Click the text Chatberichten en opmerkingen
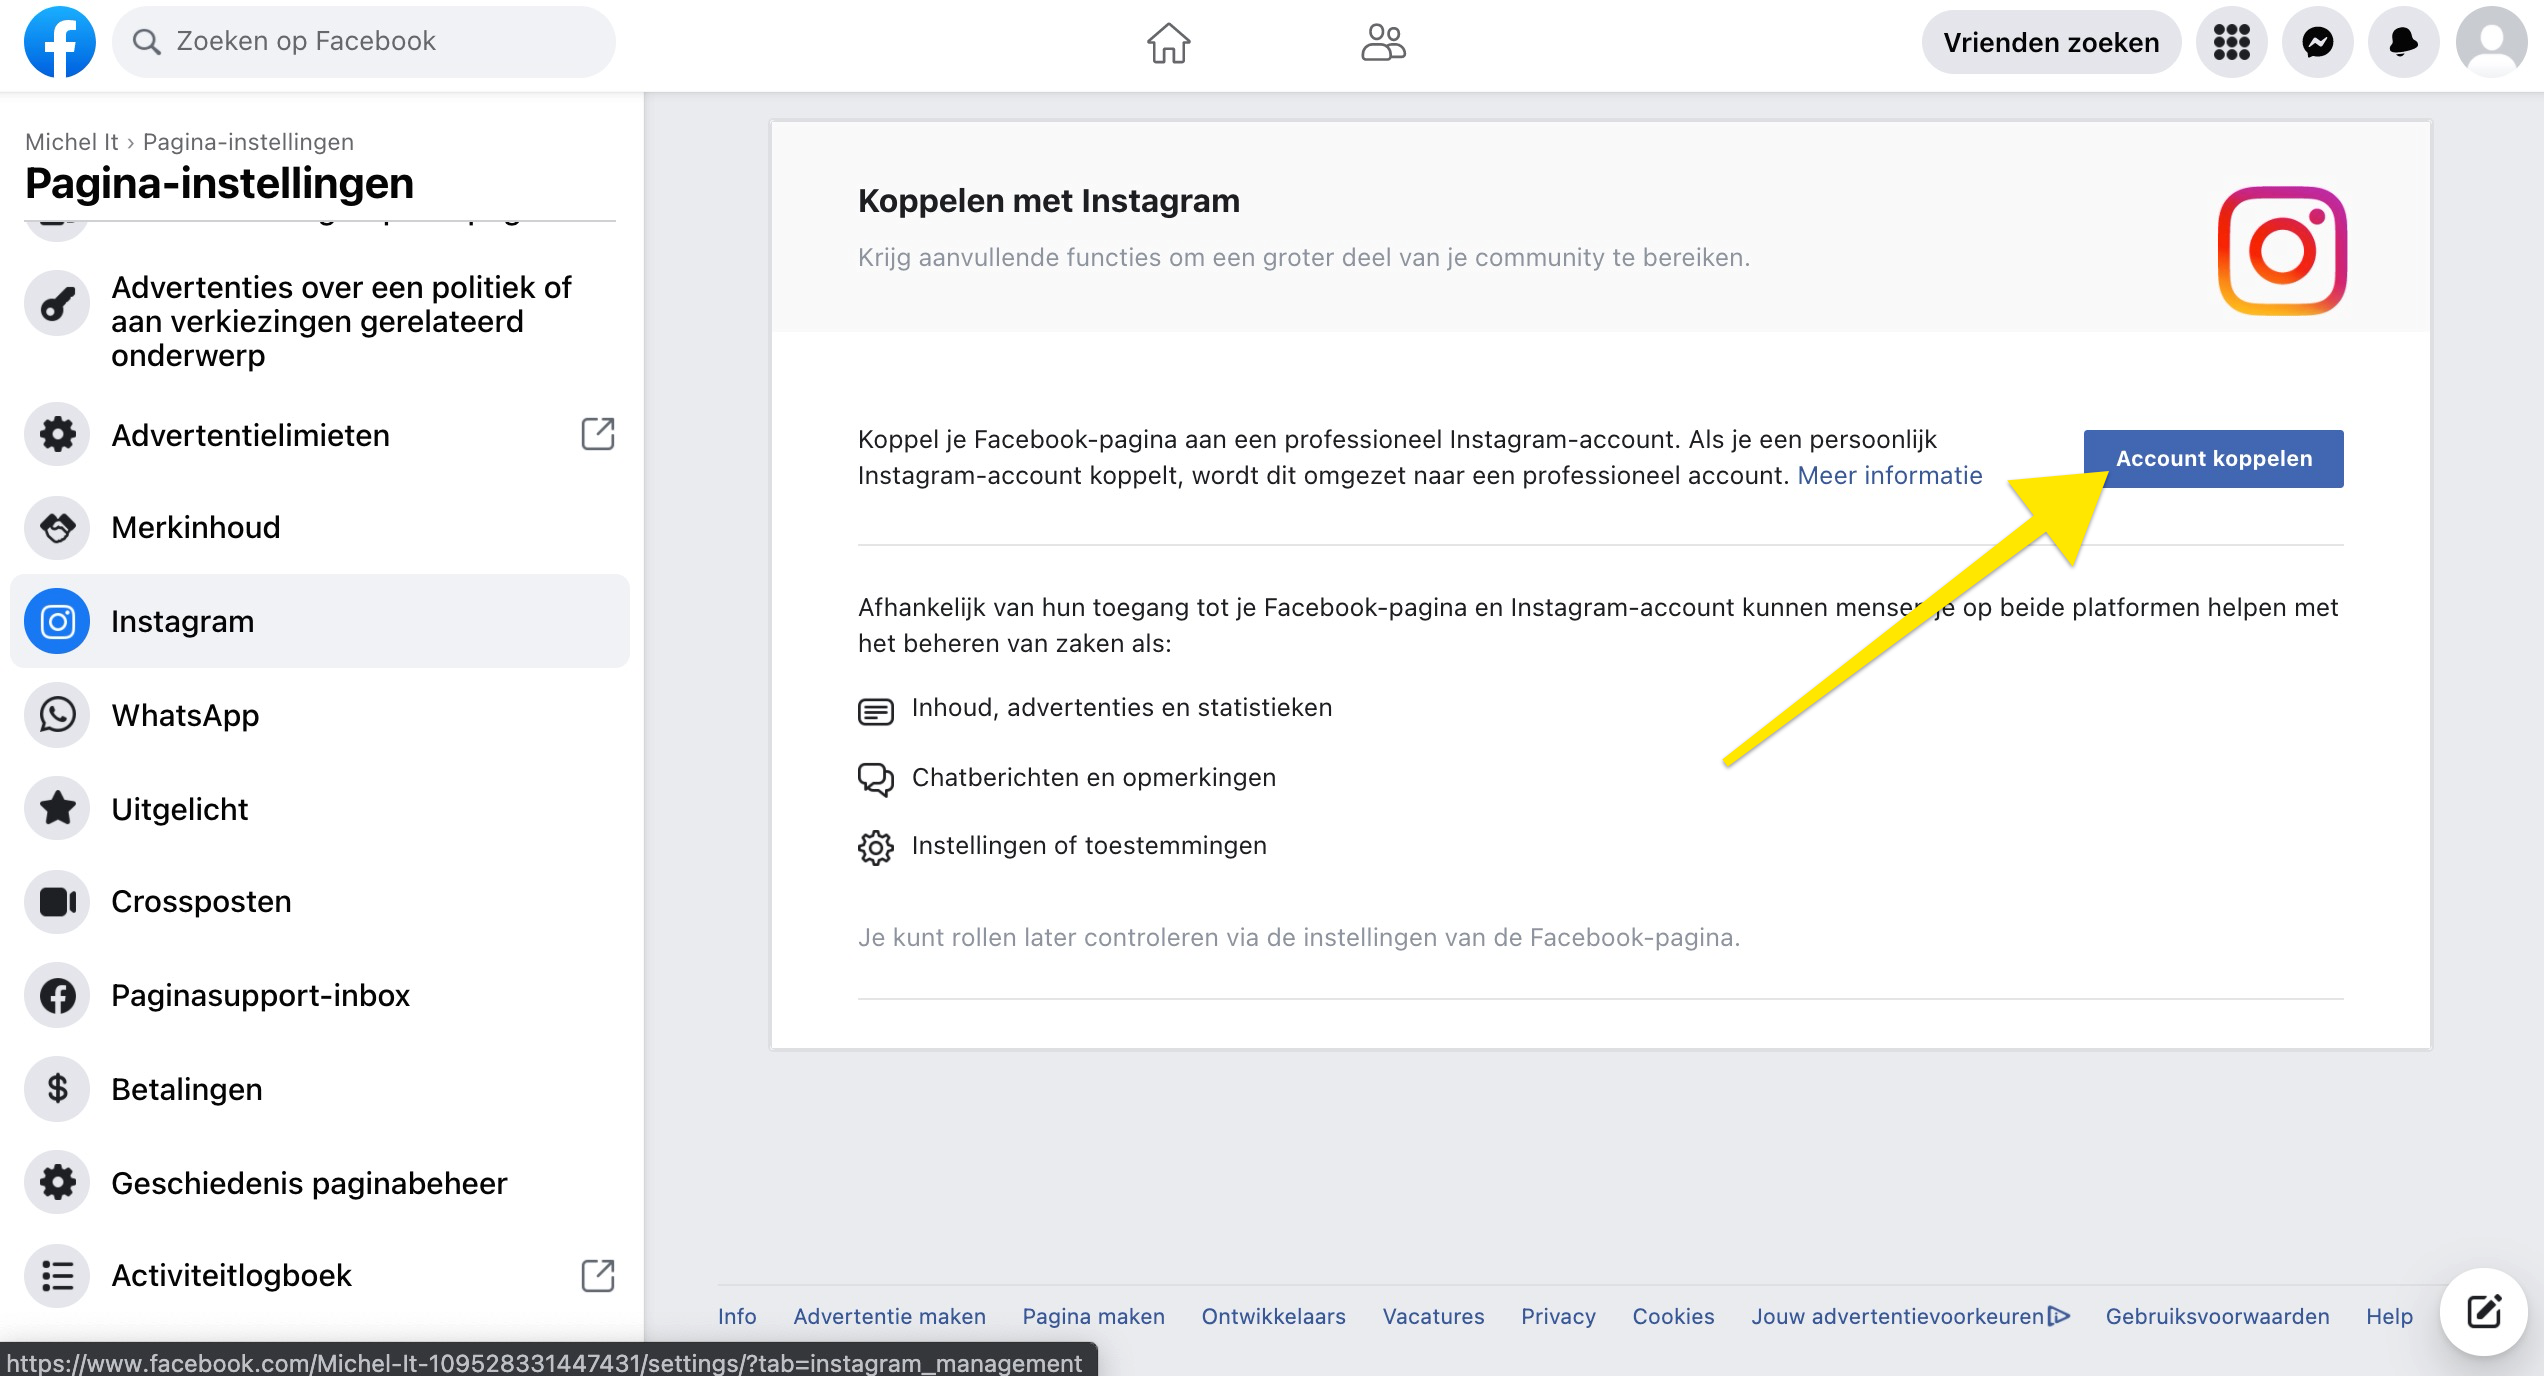The image size is (2544, 1376). pos(1094,777)
